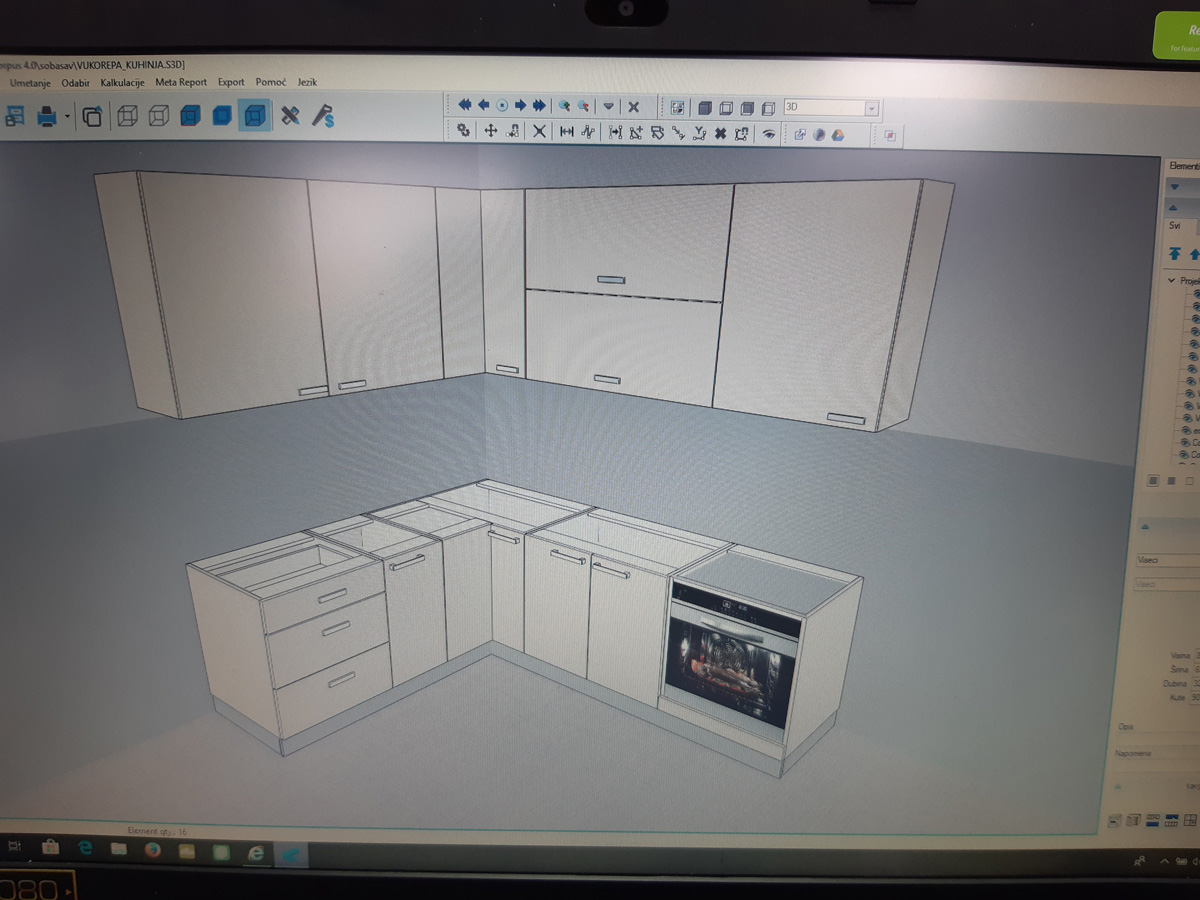Open the cabinet element library icon
The image size is (1200, 900).
[x=14, y=117]
